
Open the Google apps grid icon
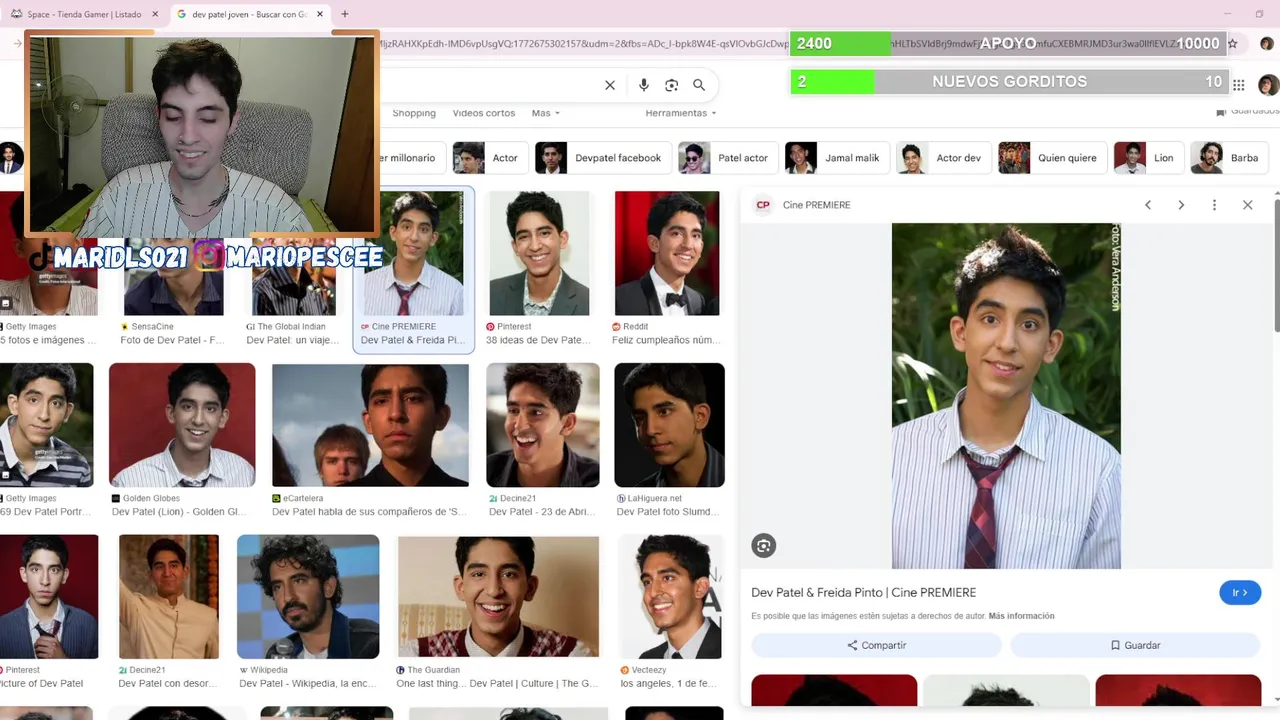tap(1239, 85)
